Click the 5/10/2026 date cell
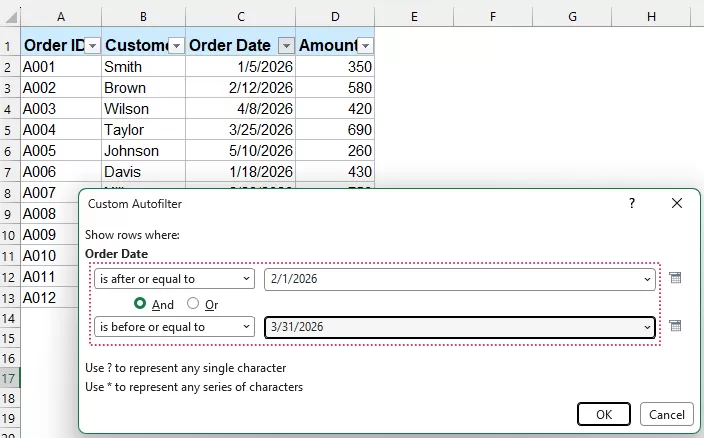The height and width of the screenshot is (438, 704). tap(241, 151)
